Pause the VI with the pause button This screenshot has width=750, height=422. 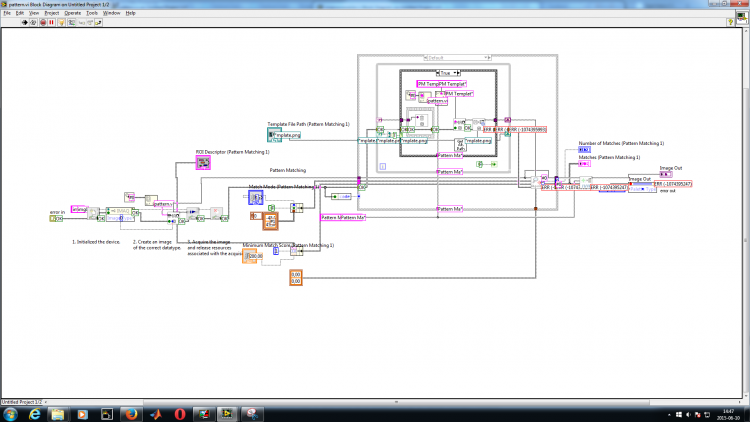(52, 22)
